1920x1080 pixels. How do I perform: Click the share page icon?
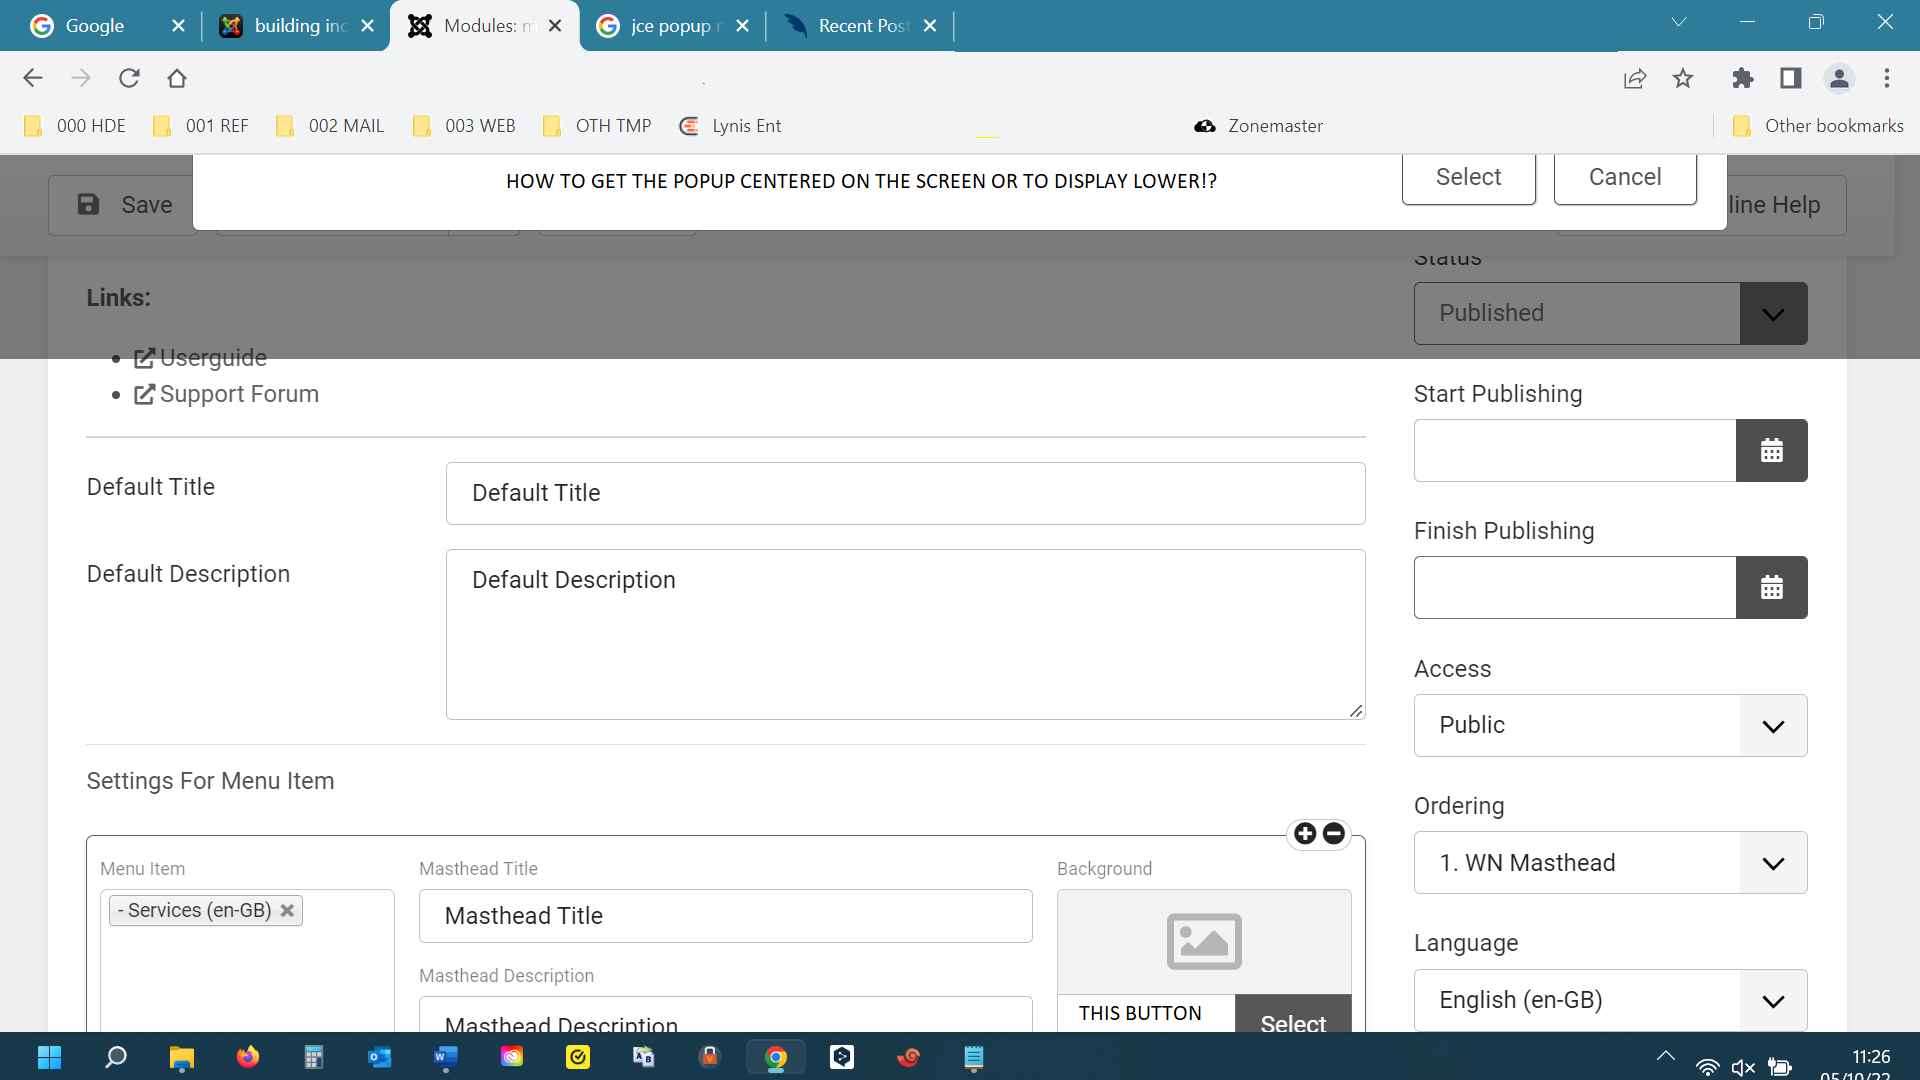pos(1635,78)
